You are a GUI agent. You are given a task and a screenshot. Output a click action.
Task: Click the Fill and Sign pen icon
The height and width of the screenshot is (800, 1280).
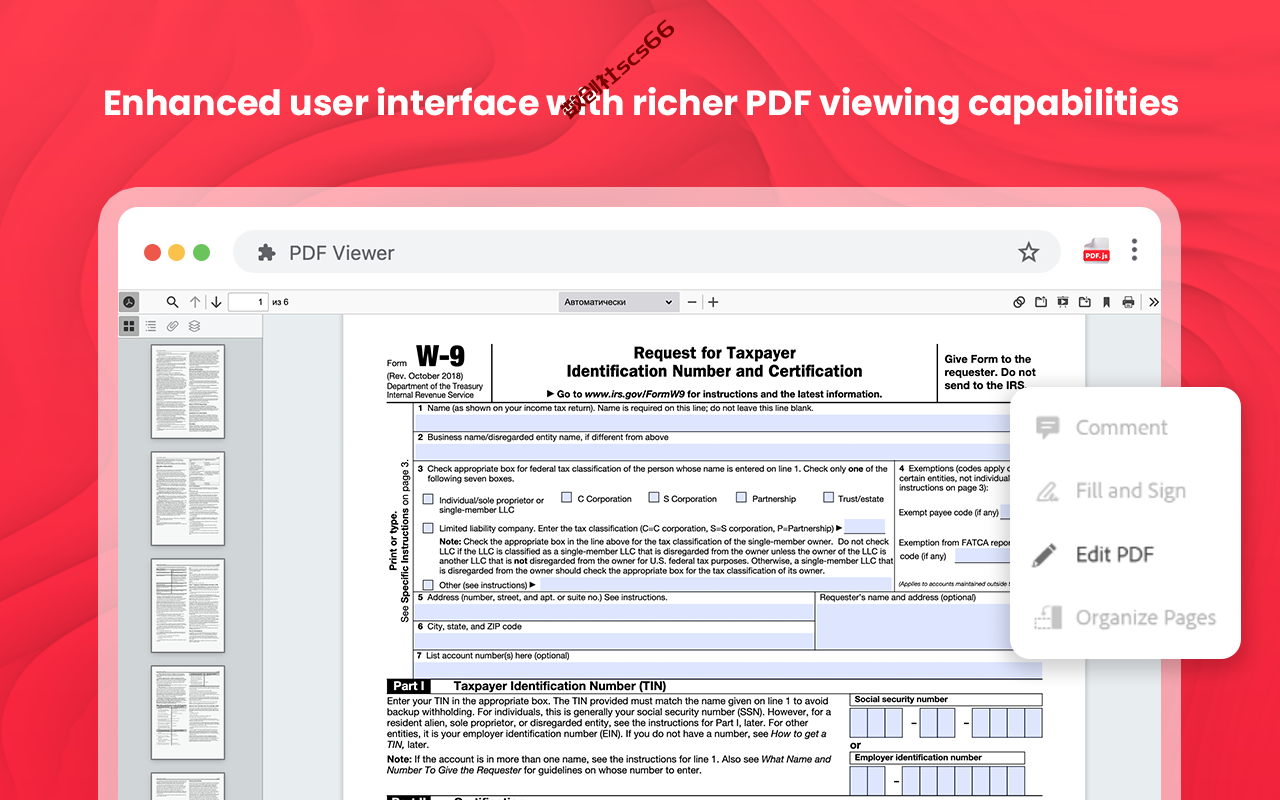pos(1047,491)
